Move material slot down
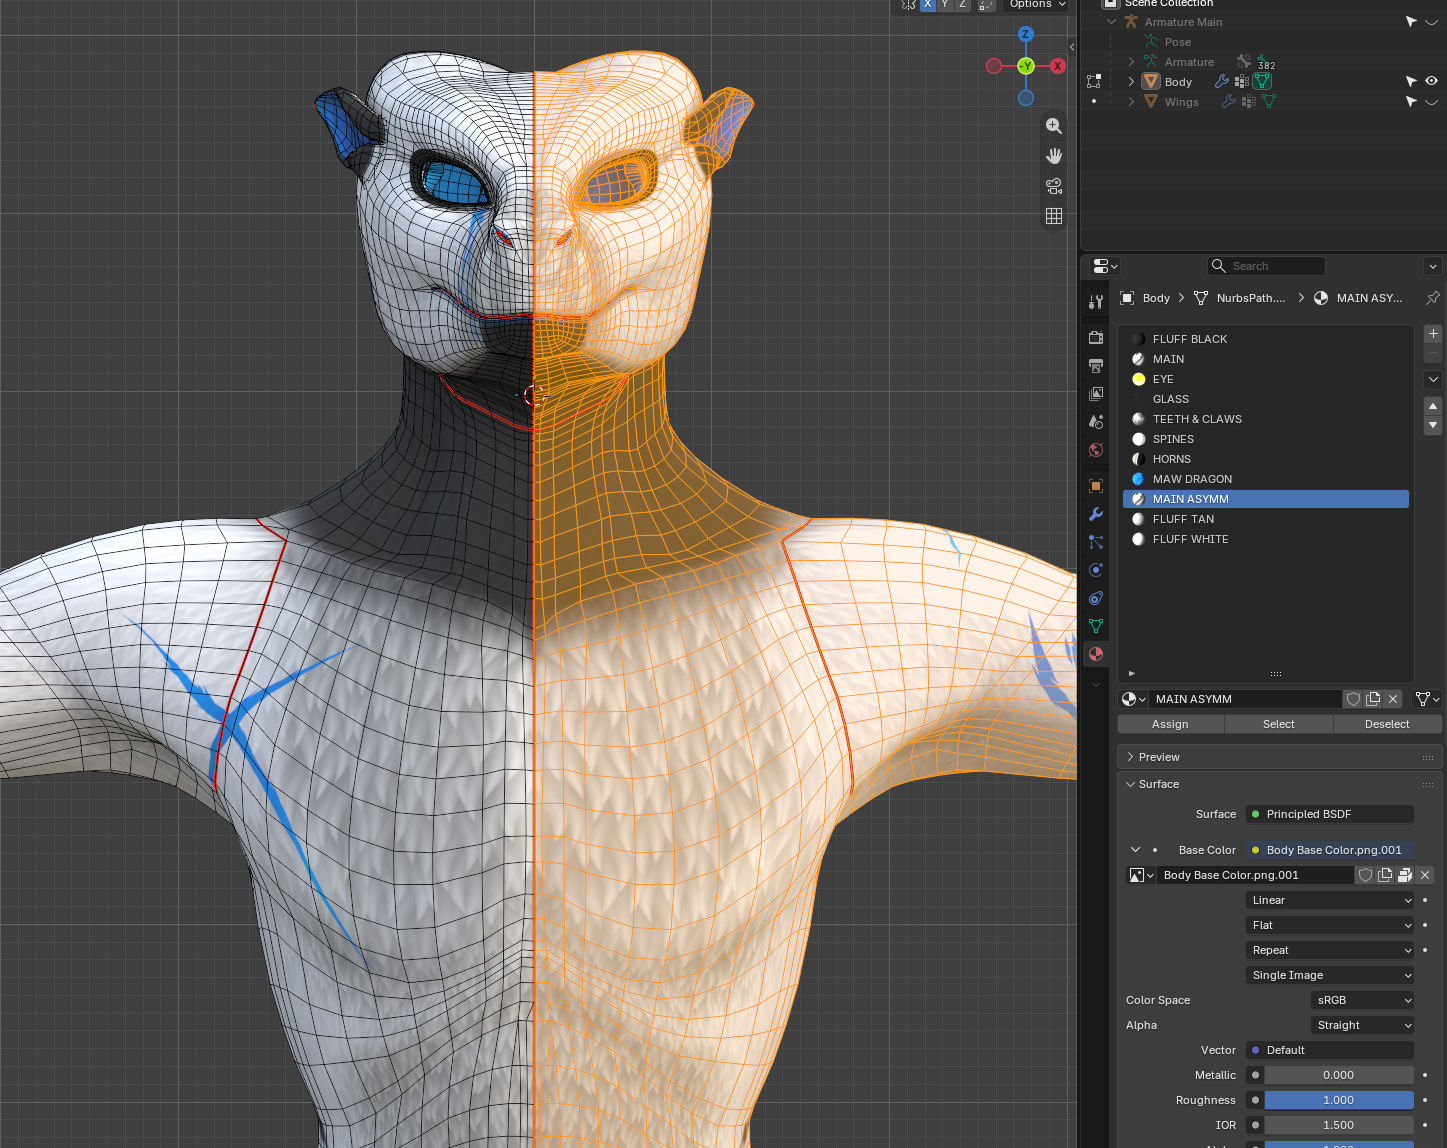The height and width of the screenshot is (1148, 1447). point(1433,425)
